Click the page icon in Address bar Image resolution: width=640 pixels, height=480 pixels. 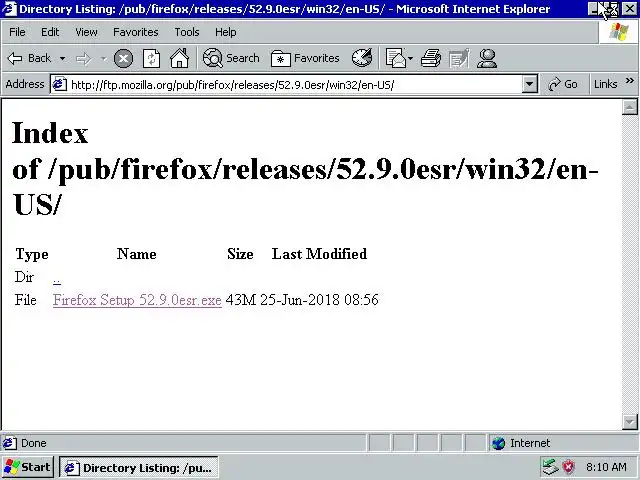[x=60, y=84]
